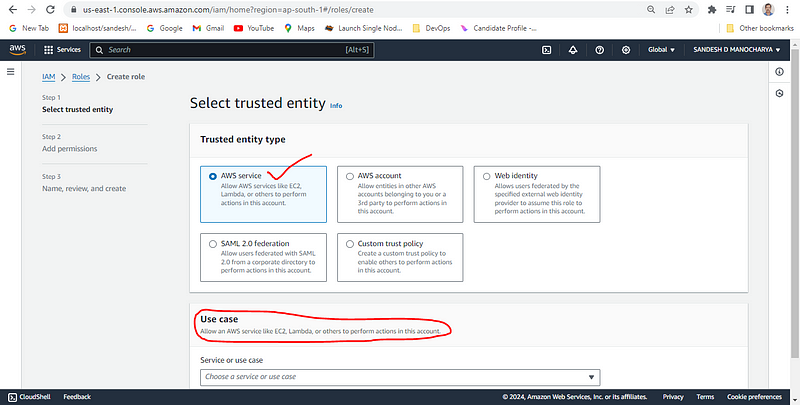800x405 pixels.
Task: Select the SAML 2.0 federation radio button
Action: point(213,244)
